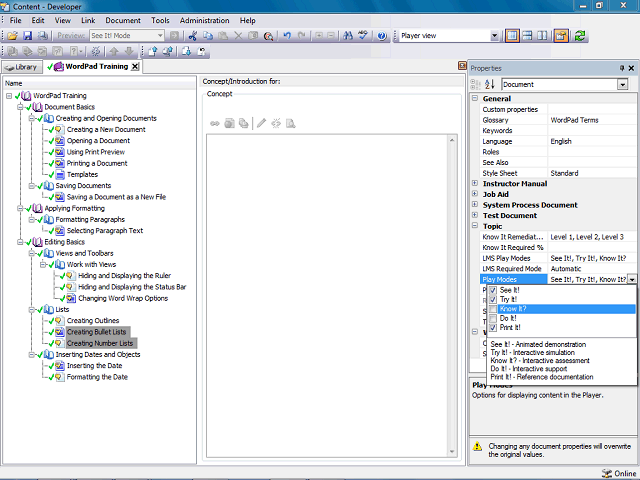Screen dimensions: 640x480
Task: Select the horizontal split layout icon
Action: point(527,36)
